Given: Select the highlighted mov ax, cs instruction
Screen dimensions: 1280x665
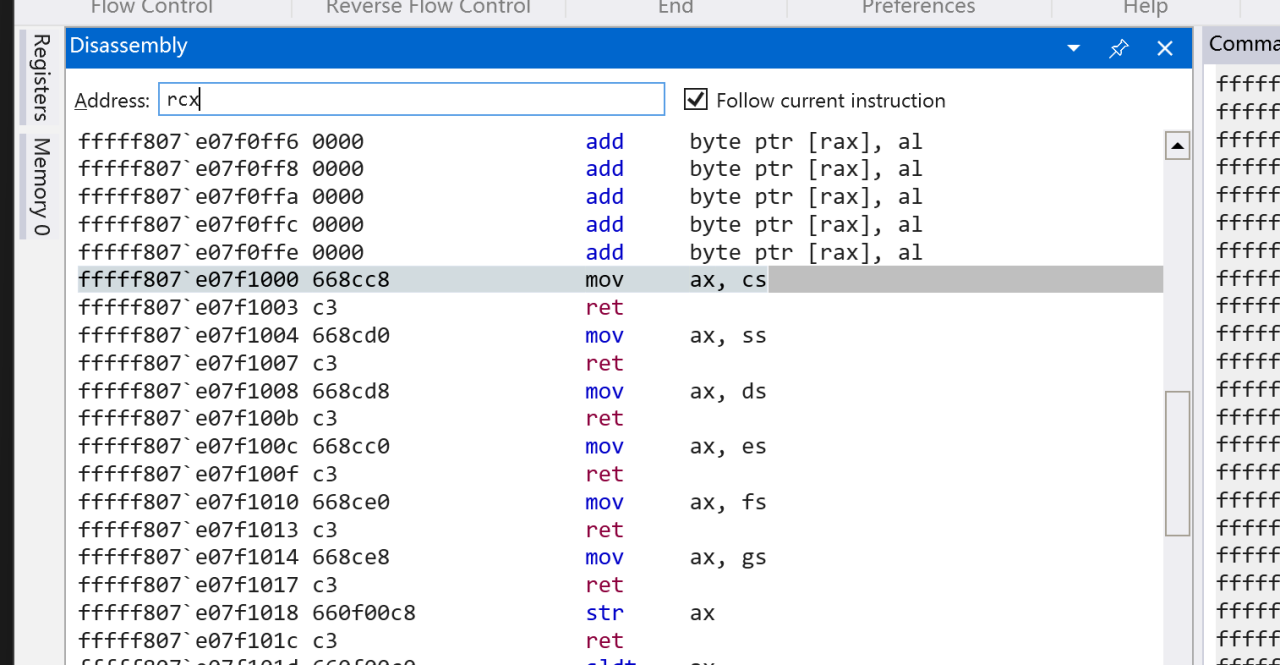Looking at the screenshot, I should coord(420,280).
